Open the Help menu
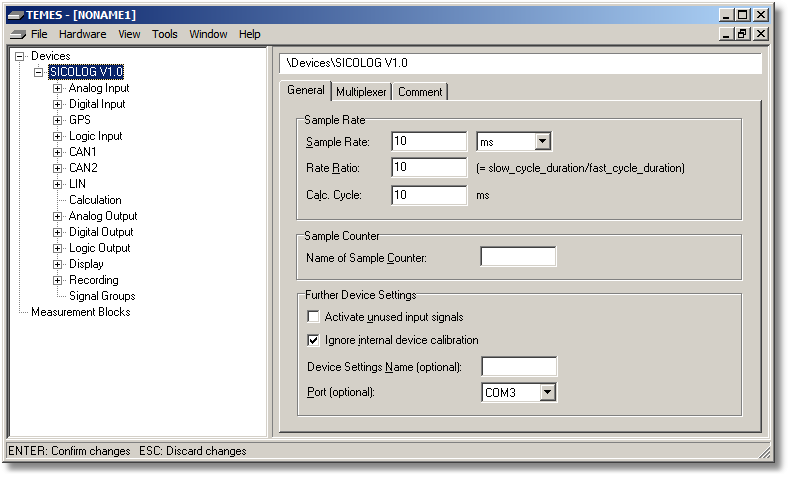This screenshot has height=477, width=789. point(250,34)
